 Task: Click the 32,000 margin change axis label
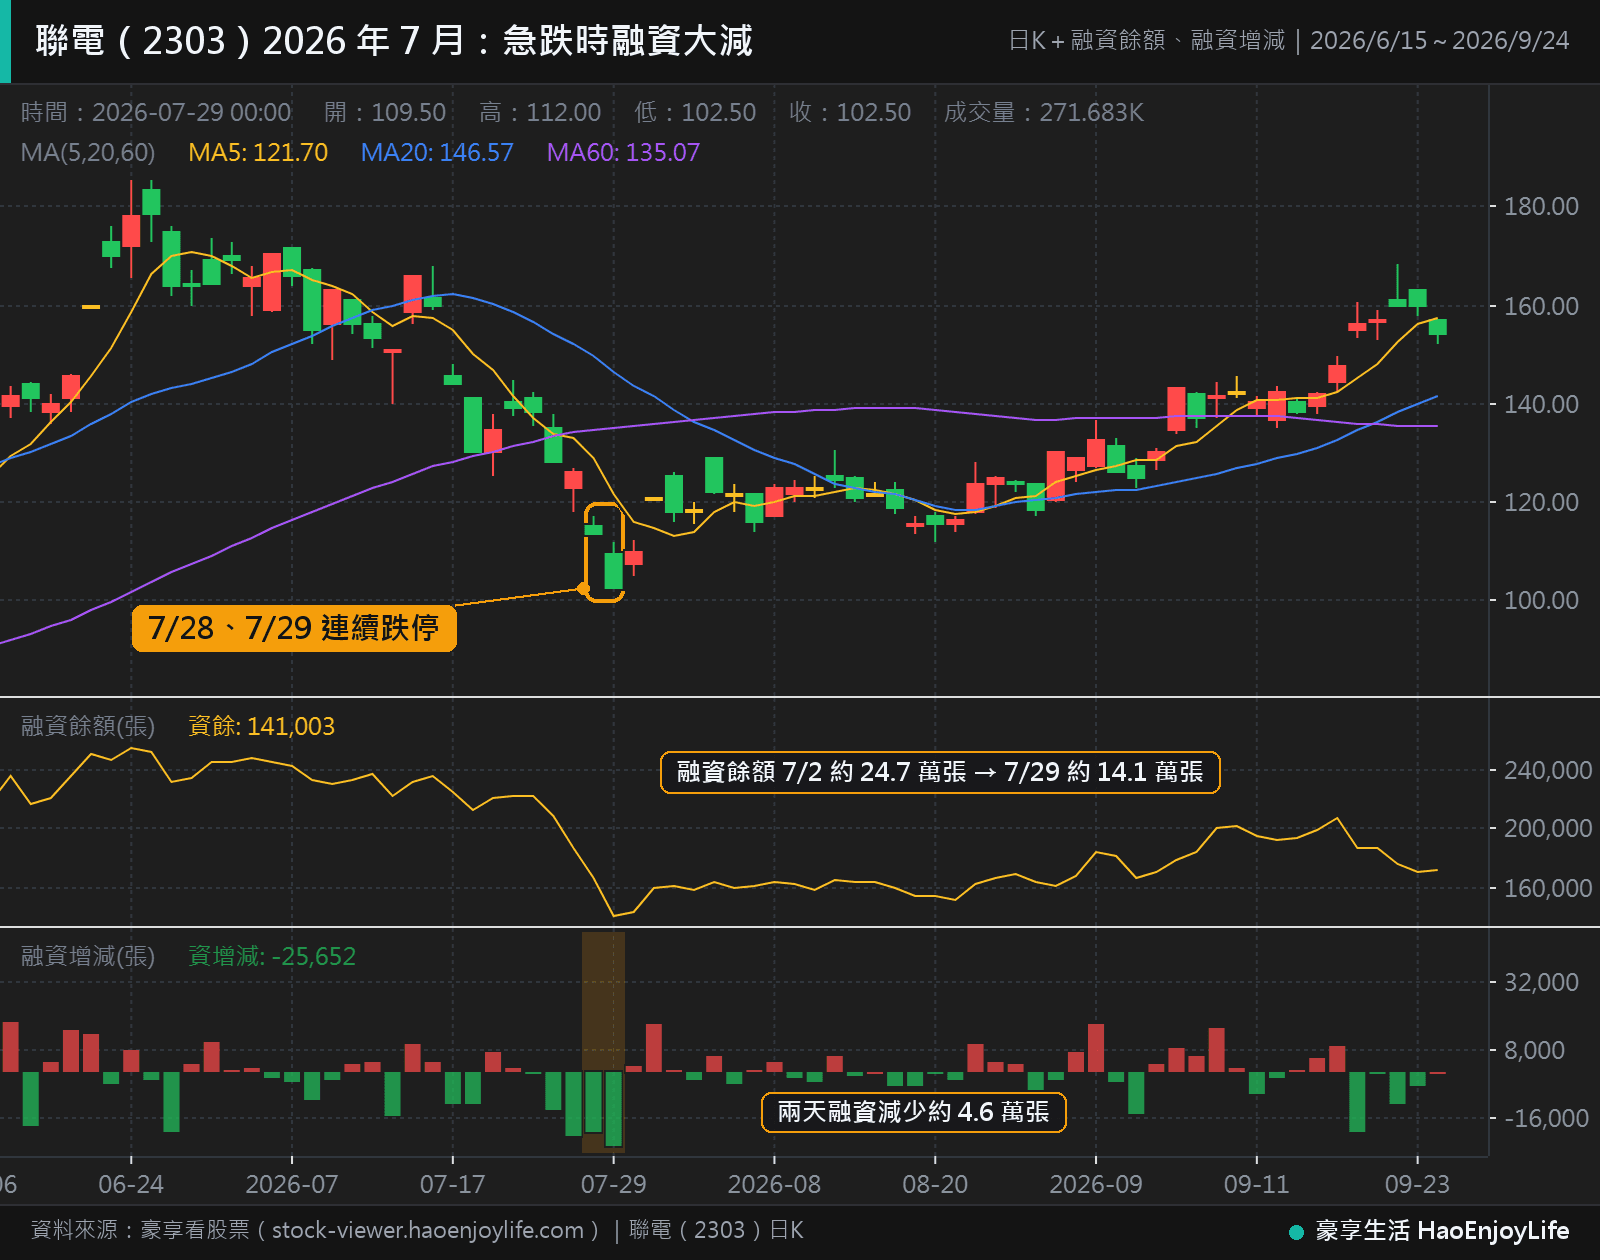[x=1541, y=982]
